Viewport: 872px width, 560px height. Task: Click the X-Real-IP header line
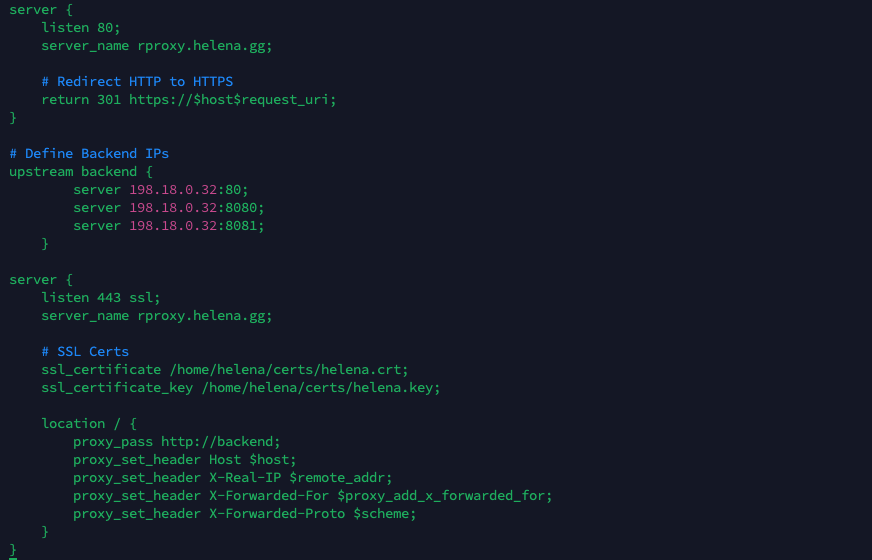[x=232, y=477]
